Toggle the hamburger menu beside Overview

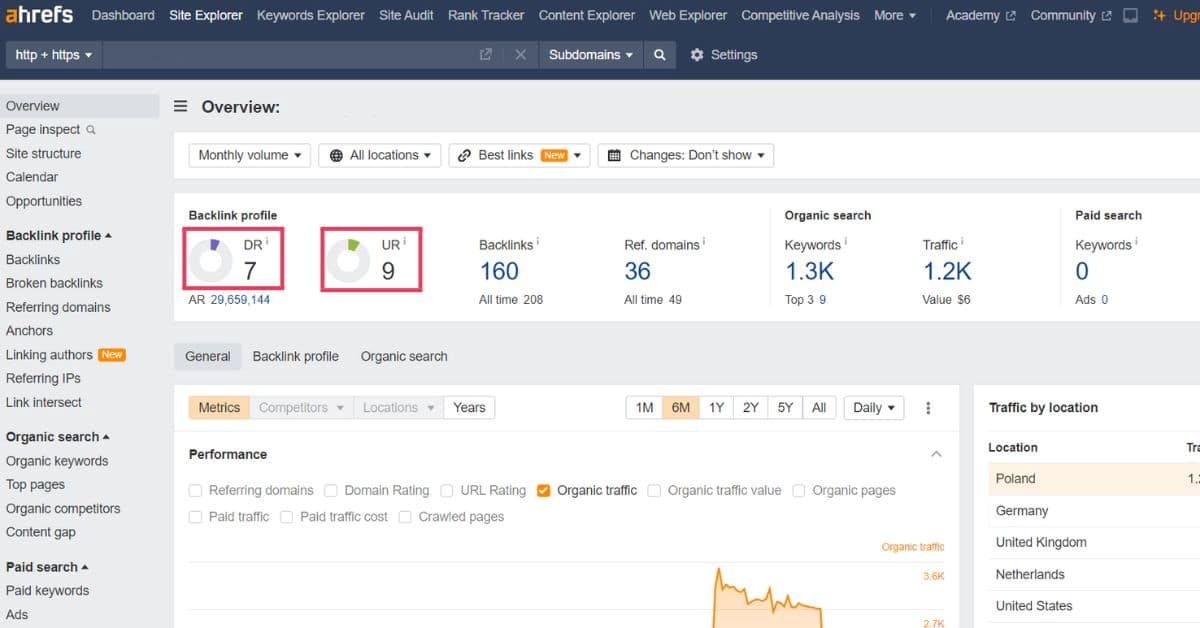(x=181, y=107)
